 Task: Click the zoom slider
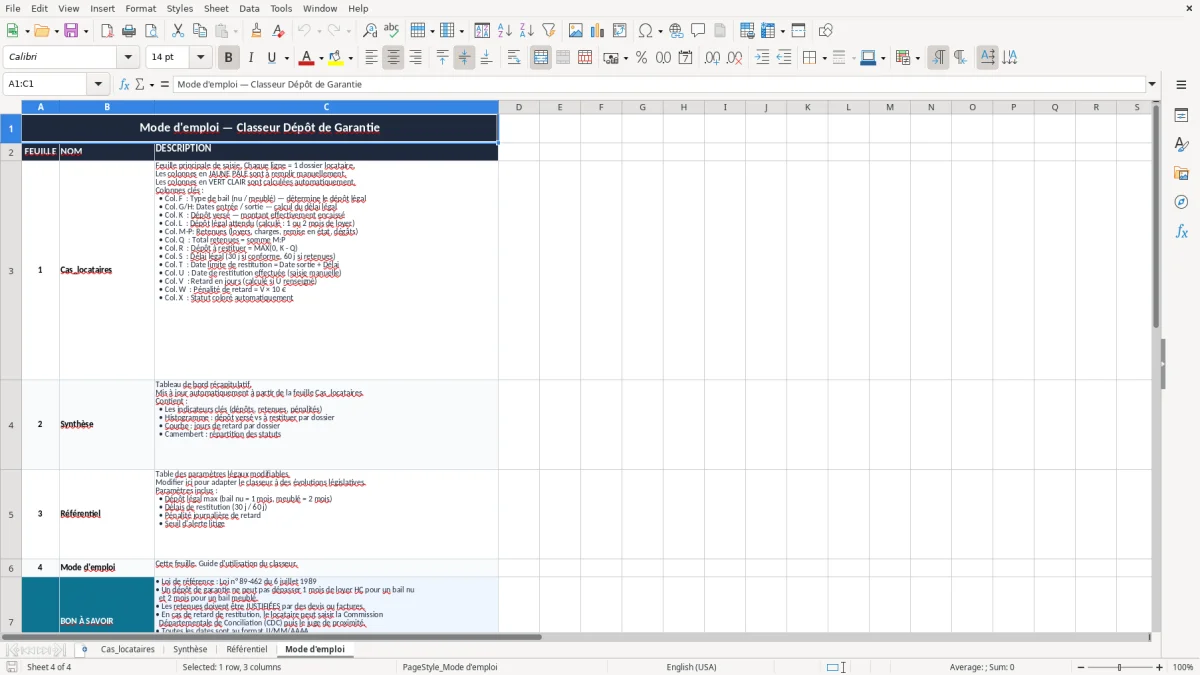coord(1120,667)
